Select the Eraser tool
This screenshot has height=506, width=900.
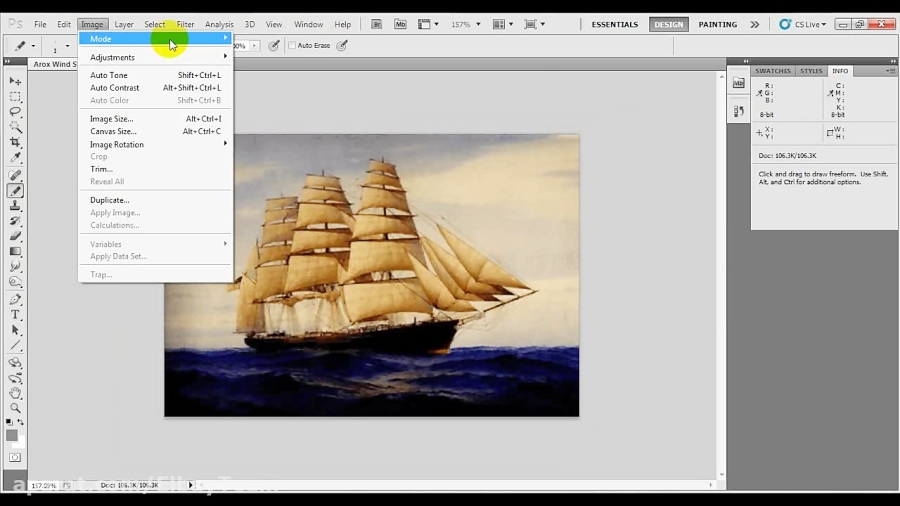[x=15, y=236]
